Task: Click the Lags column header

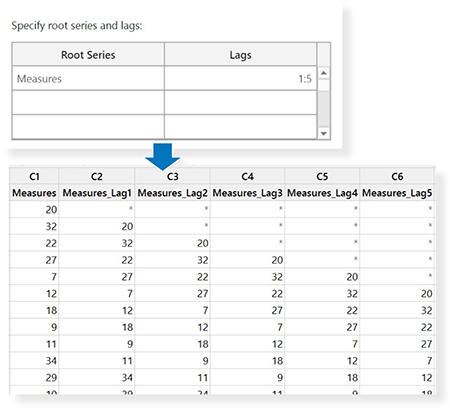Action: [240, 55]
